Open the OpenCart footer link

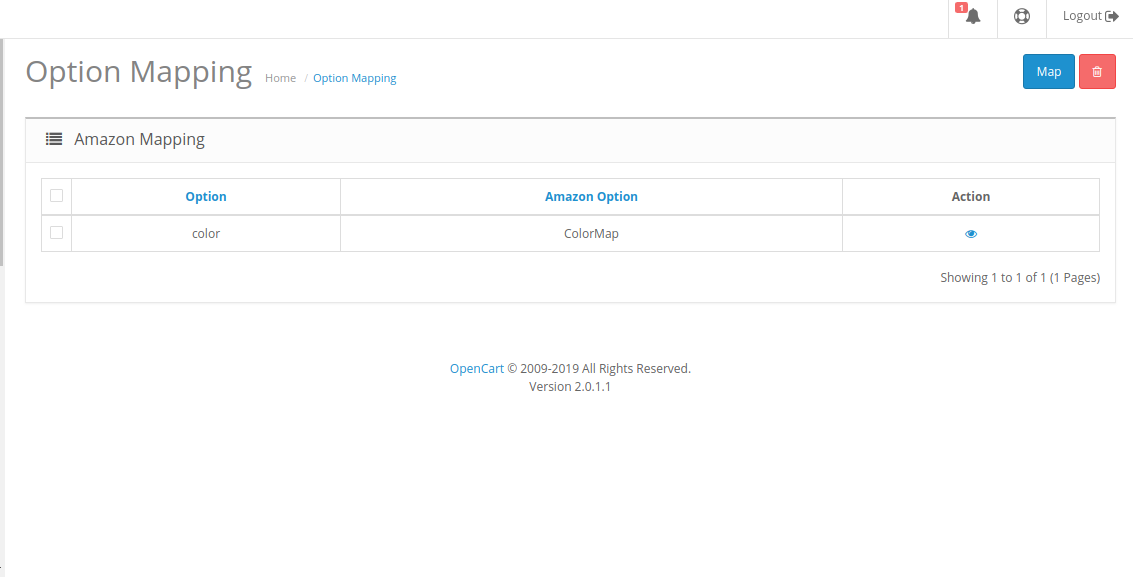(x=476, y=368)
